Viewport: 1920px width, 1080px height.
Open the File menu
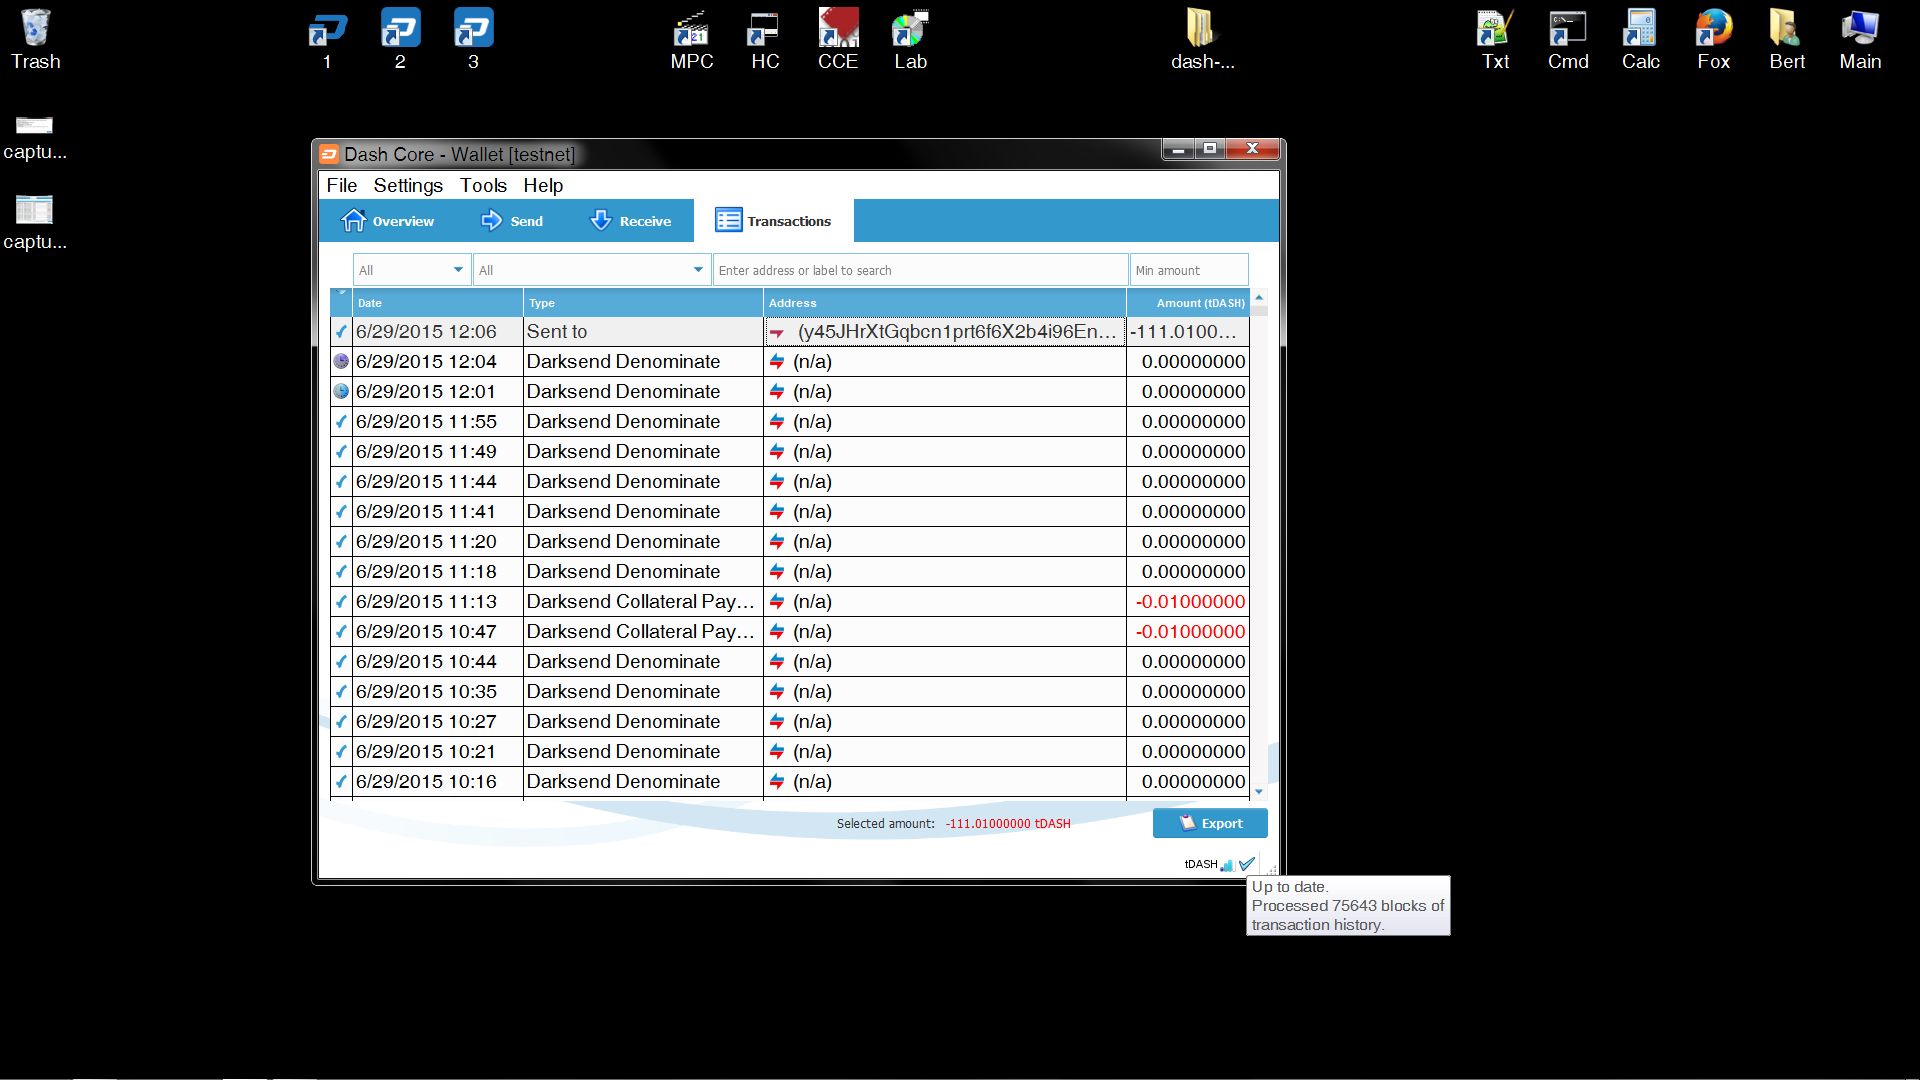click(341, 185)
